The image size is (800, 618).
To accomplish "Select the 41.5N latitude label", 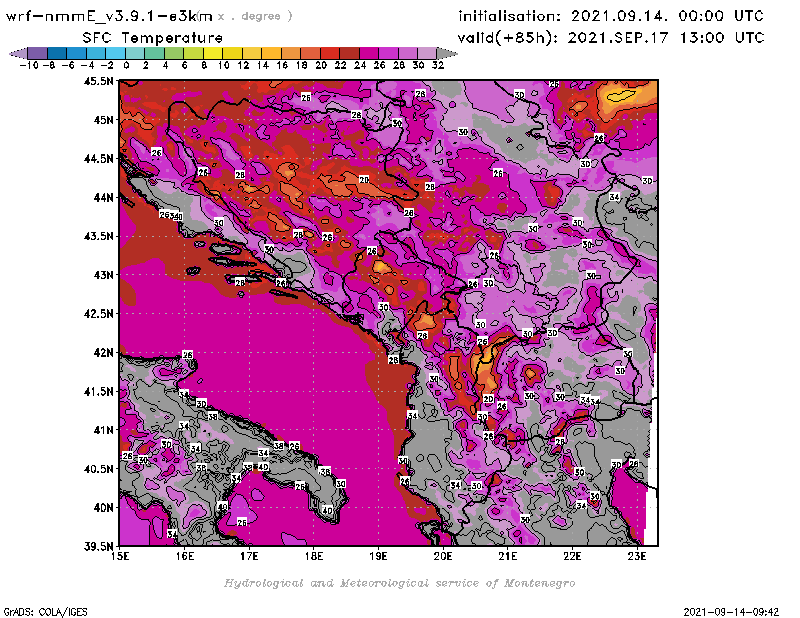I will pos(98,391).
